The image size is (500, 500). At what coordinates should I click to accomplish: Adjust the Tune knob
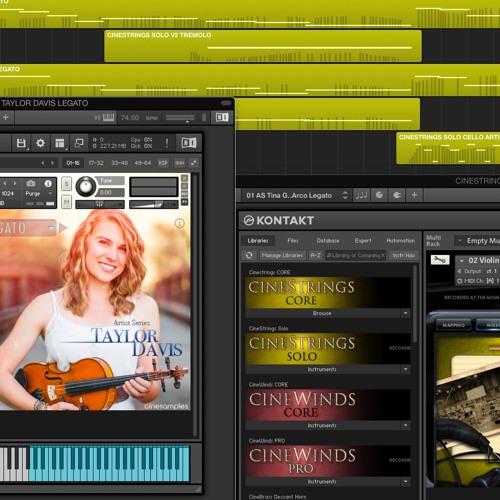tap(86, 186)
